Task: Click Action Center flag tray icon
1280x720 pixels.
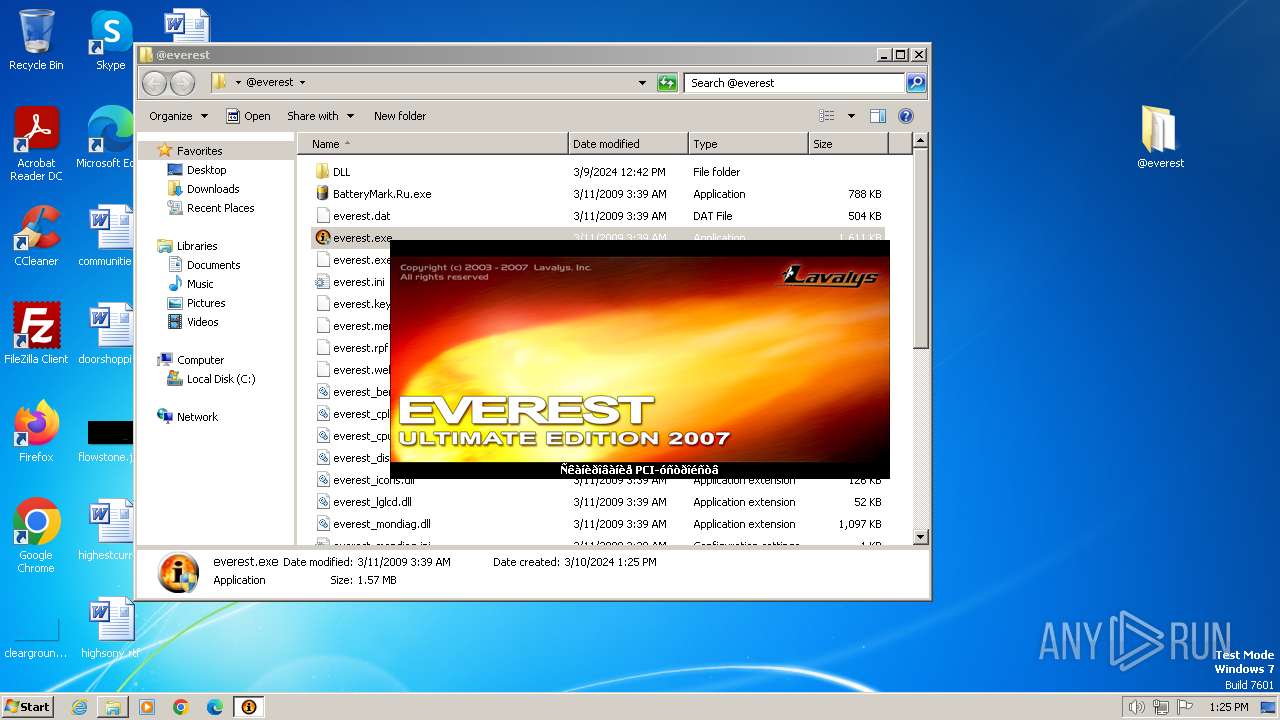Action: click(1185, 707)
